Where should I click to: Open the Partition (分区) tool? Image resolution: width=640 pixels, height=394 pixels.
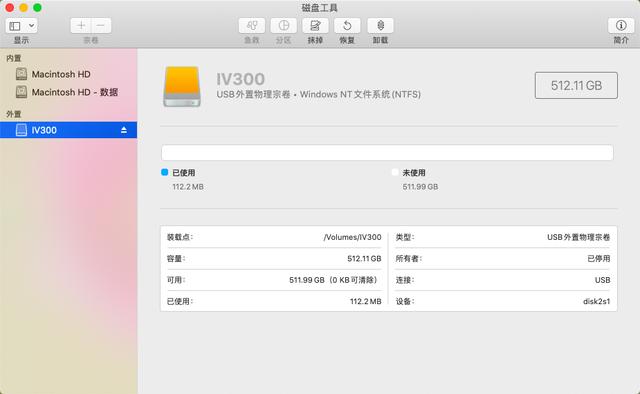coord(284,26)
